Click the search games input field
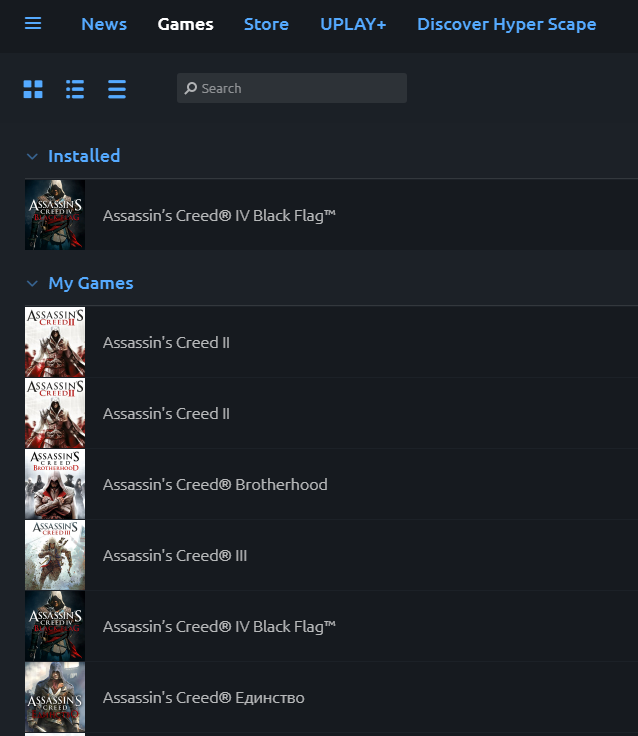638x736 pixels. [300, 88]
